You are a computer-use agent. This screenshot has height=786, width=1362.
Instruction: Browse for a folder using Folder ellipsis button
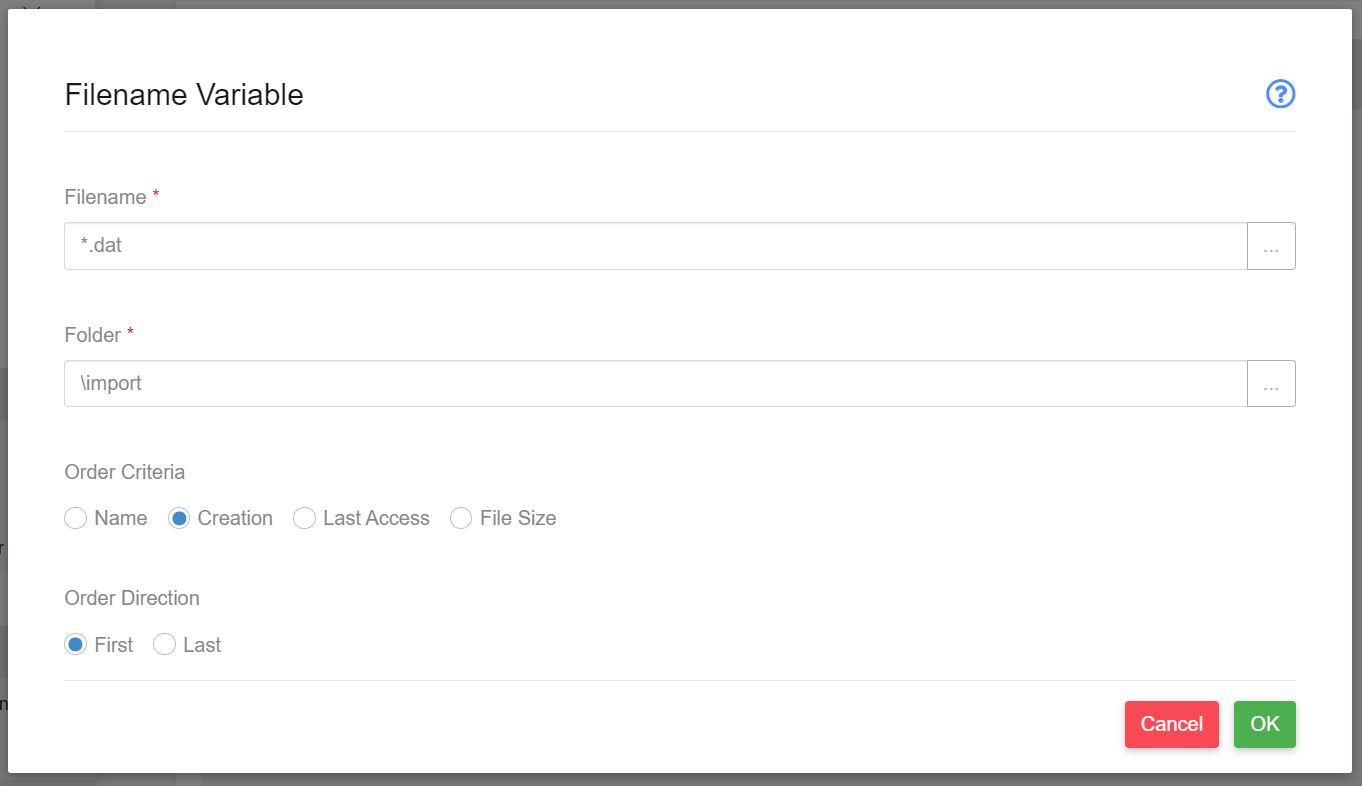tap(1271, 384)
